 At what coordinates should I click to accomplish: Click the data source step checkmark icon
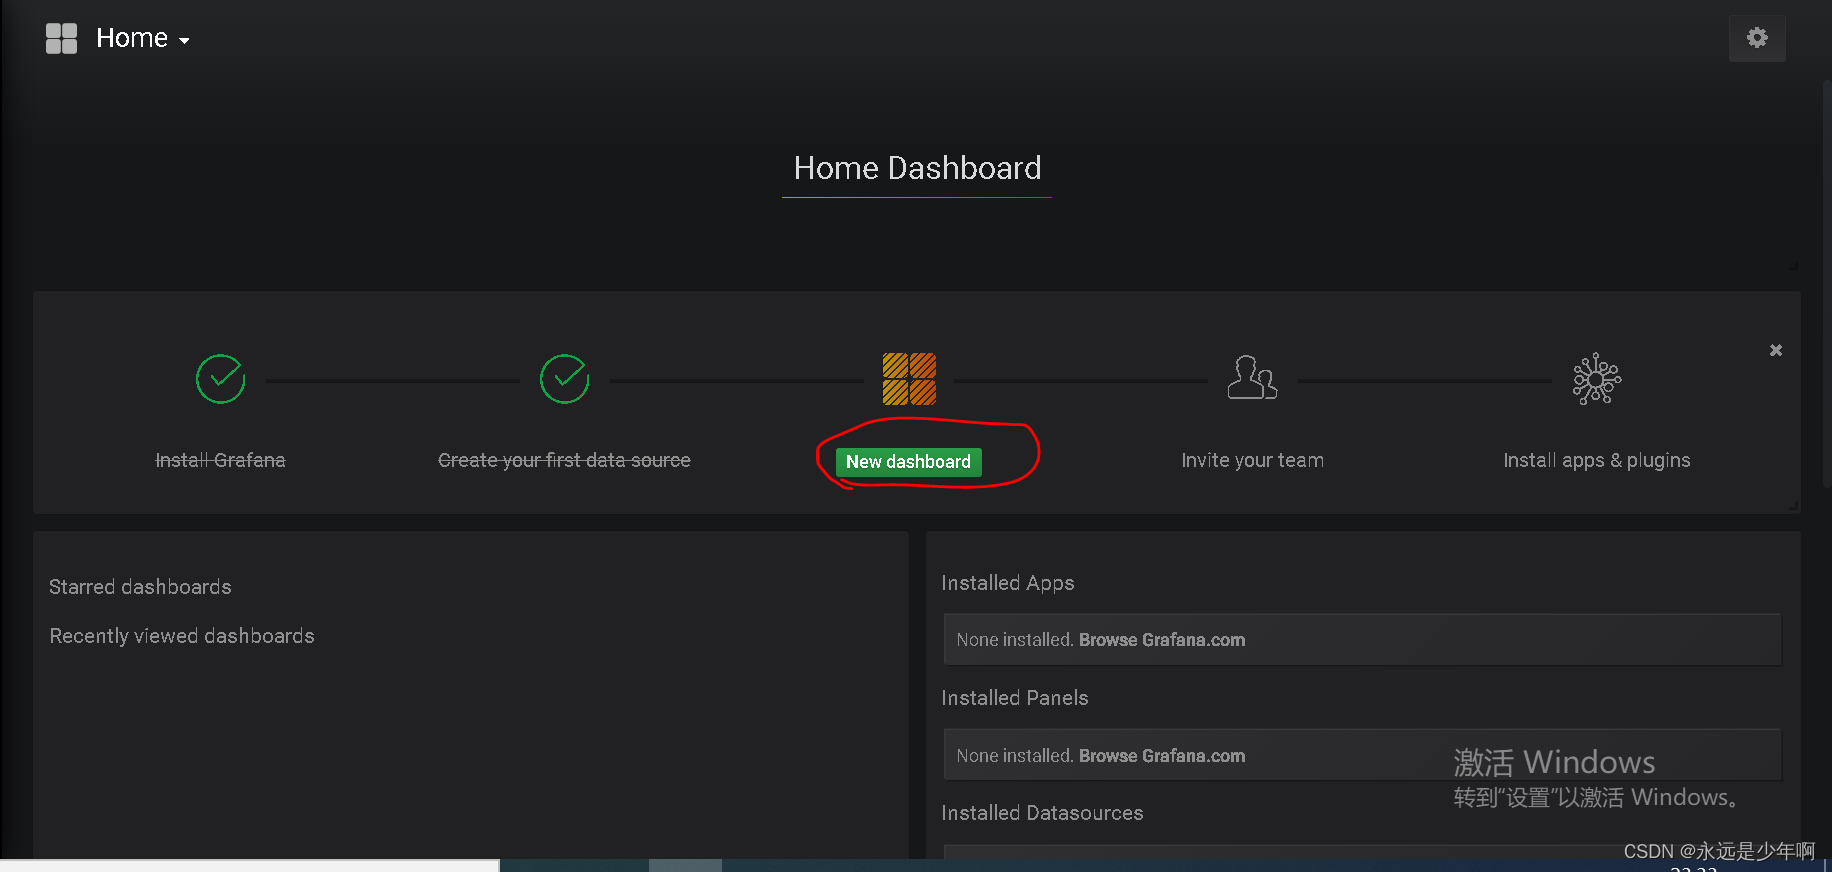pos(565,379)
